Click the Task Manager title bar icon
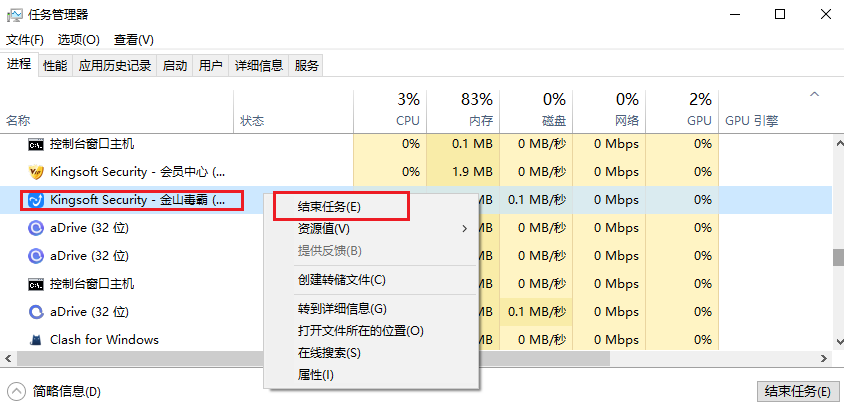Screen dimensions: 844x414 click(15, 15)
